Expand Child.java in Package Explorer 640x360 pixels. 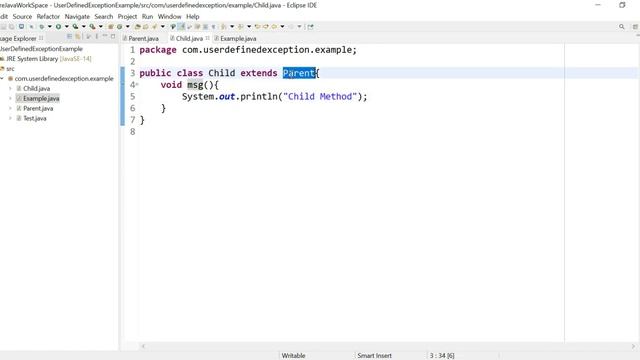click(10, 89)
